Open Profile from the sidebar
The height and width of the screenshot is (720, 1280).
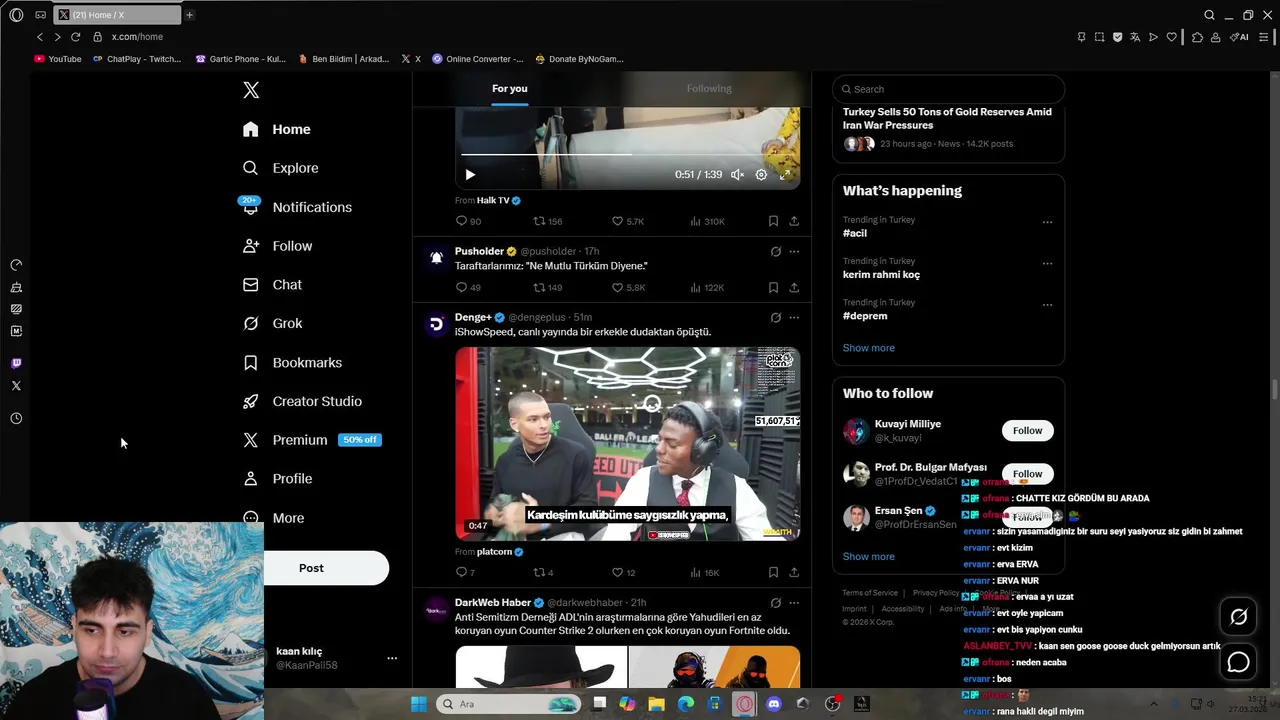click(278, 479)
